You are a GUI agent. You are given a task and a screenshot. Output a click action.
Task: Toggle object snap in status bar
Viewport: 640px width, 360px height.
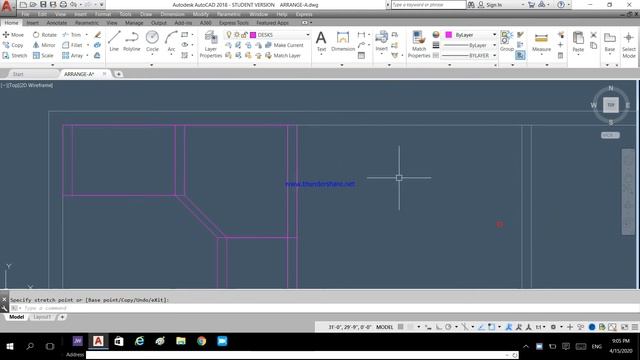(x=491, y=327)
